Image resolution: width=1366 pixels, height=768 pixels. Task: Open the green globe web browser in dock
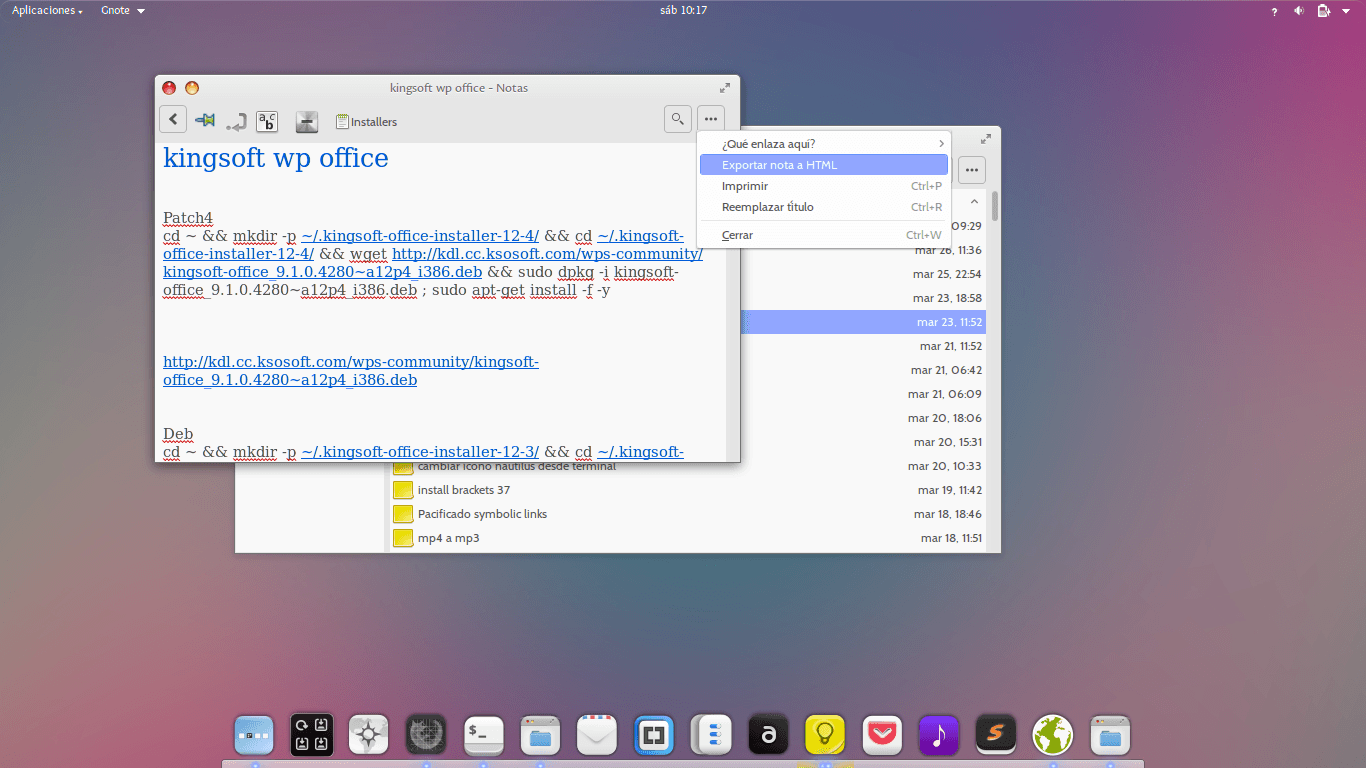click(x=1053, y=735)
